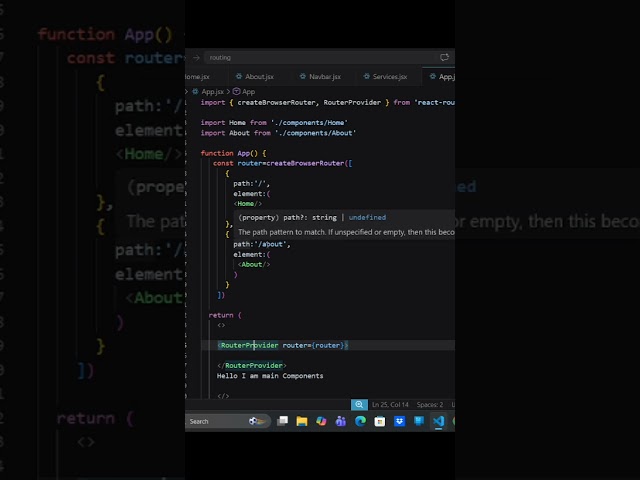This screenshot has width=640, height=480.
Task: Open the Home.jsx editor tab
Action: point(198,77)
